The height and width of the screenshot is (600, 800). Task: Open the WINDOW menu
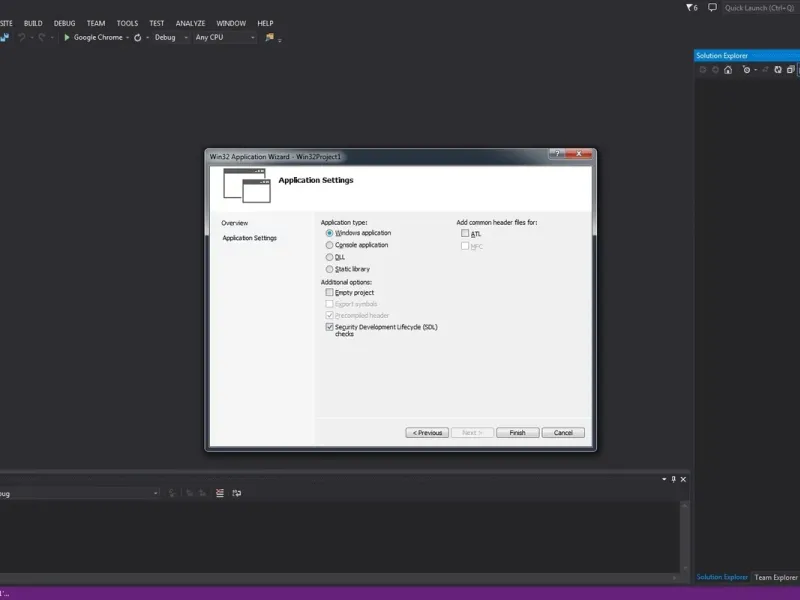pos(231,23)
